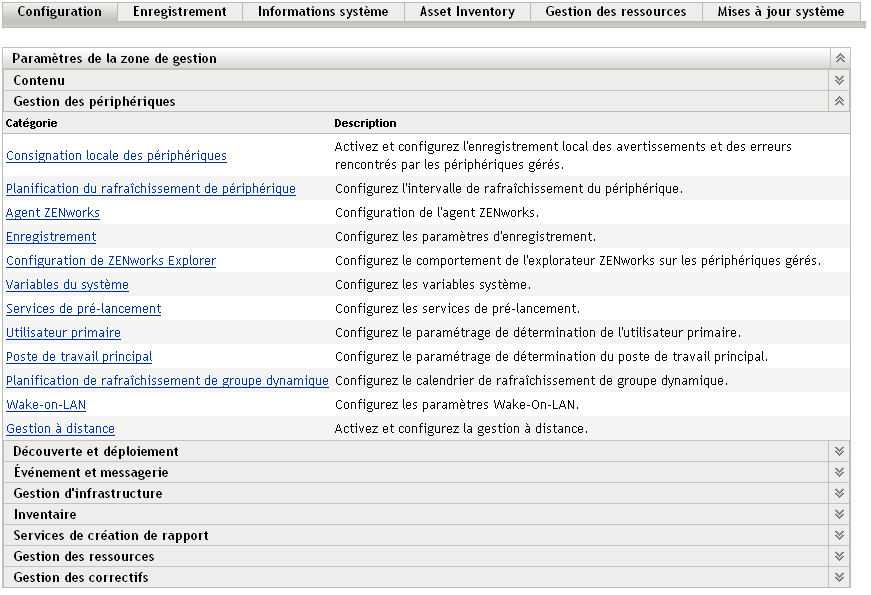871x595 pixels.
Task: Collapse the Paramètres de la zone de gestion panel
Action: 839,58
